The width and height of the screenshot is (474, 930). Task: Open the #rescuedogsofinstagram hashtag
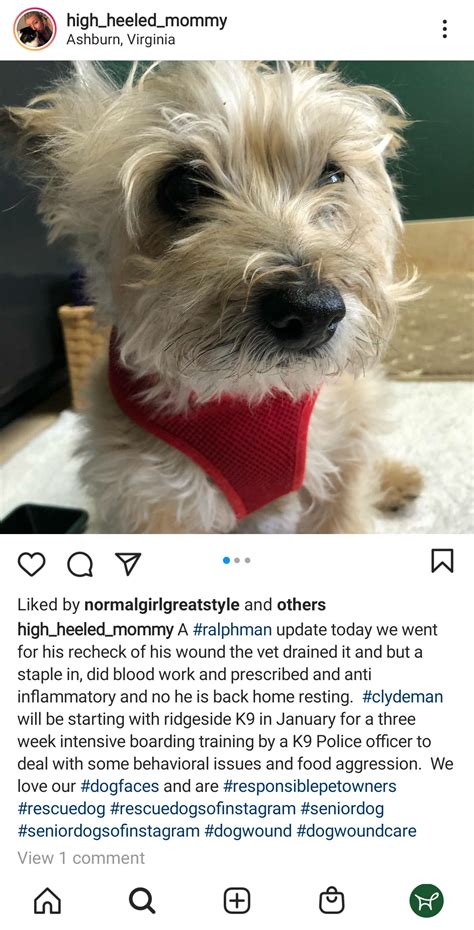[x=203, y=808]
